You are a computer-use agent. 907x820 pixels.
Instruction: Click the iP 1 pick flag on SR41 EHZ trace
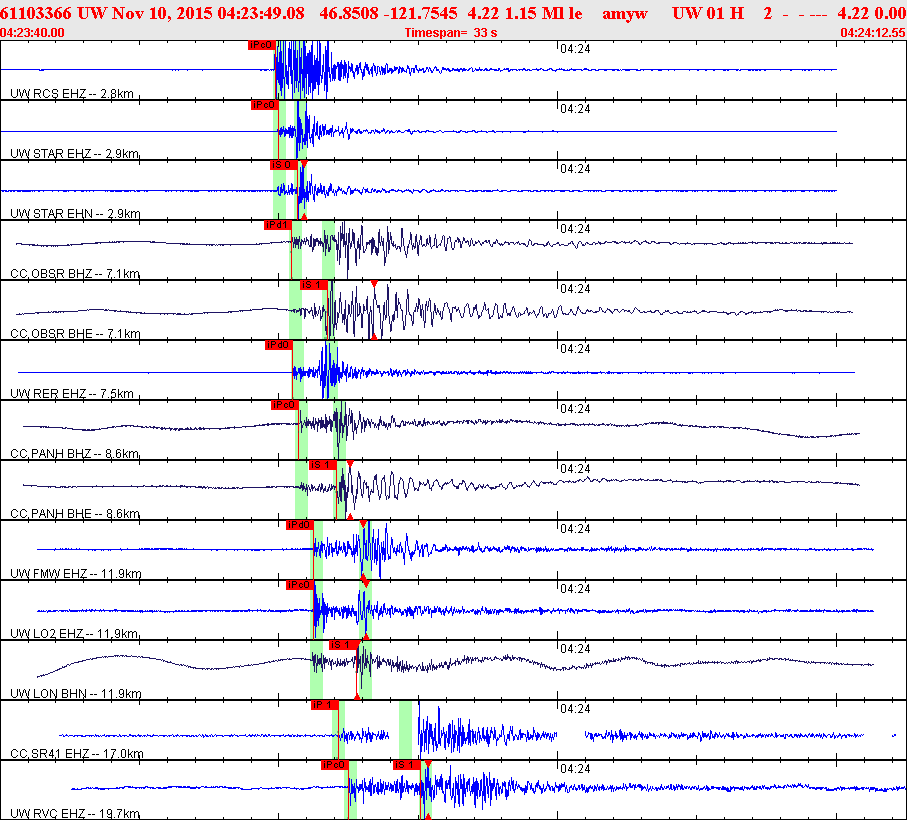click(324, 705)
